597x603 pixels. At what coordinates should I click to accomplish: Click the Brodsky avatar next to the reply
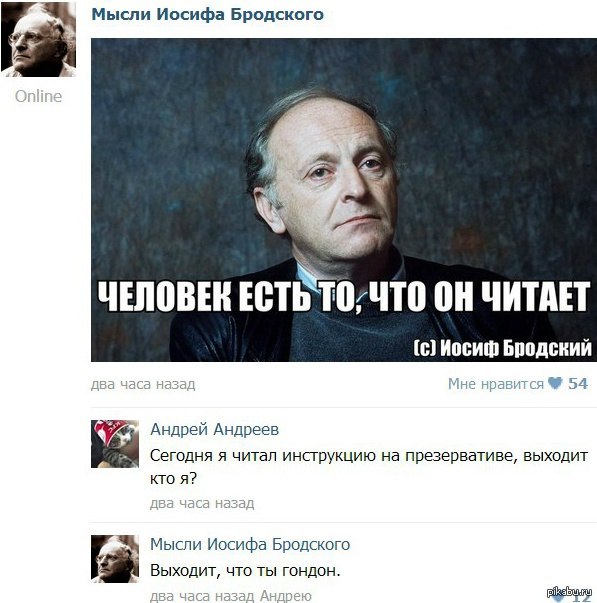[115, 559]
